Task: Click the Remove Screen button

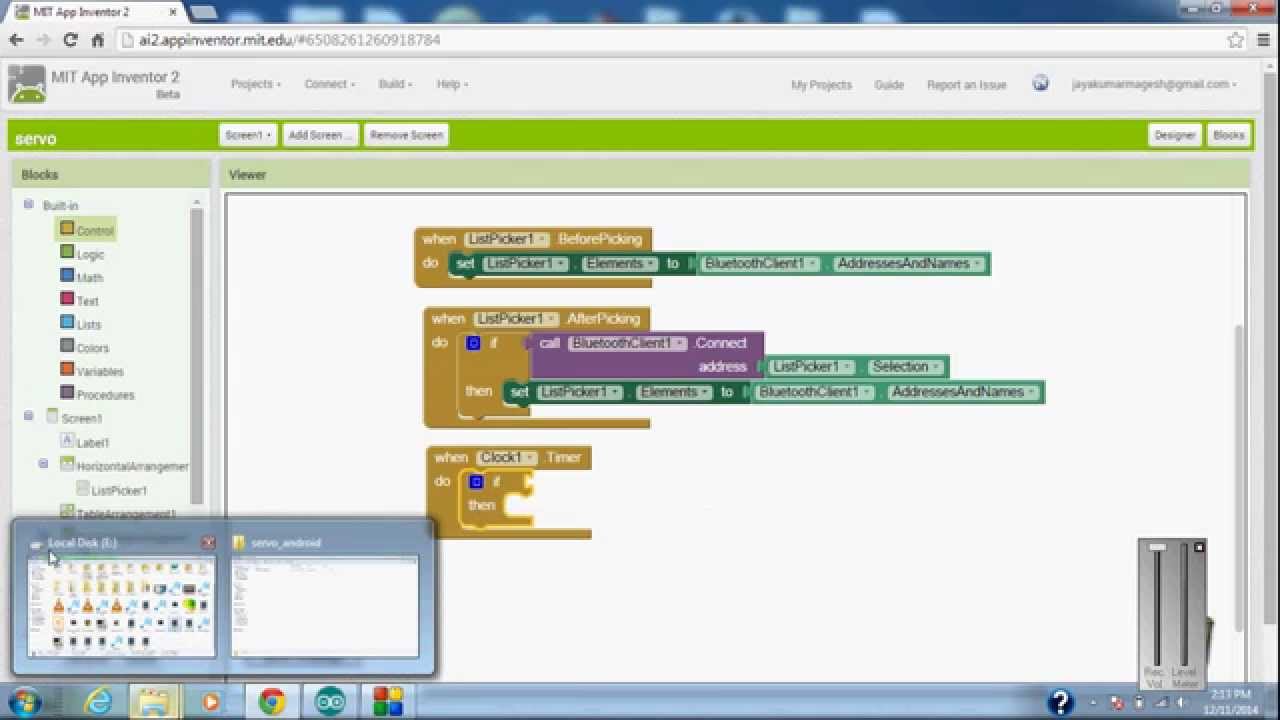Action: click(406, 135)
